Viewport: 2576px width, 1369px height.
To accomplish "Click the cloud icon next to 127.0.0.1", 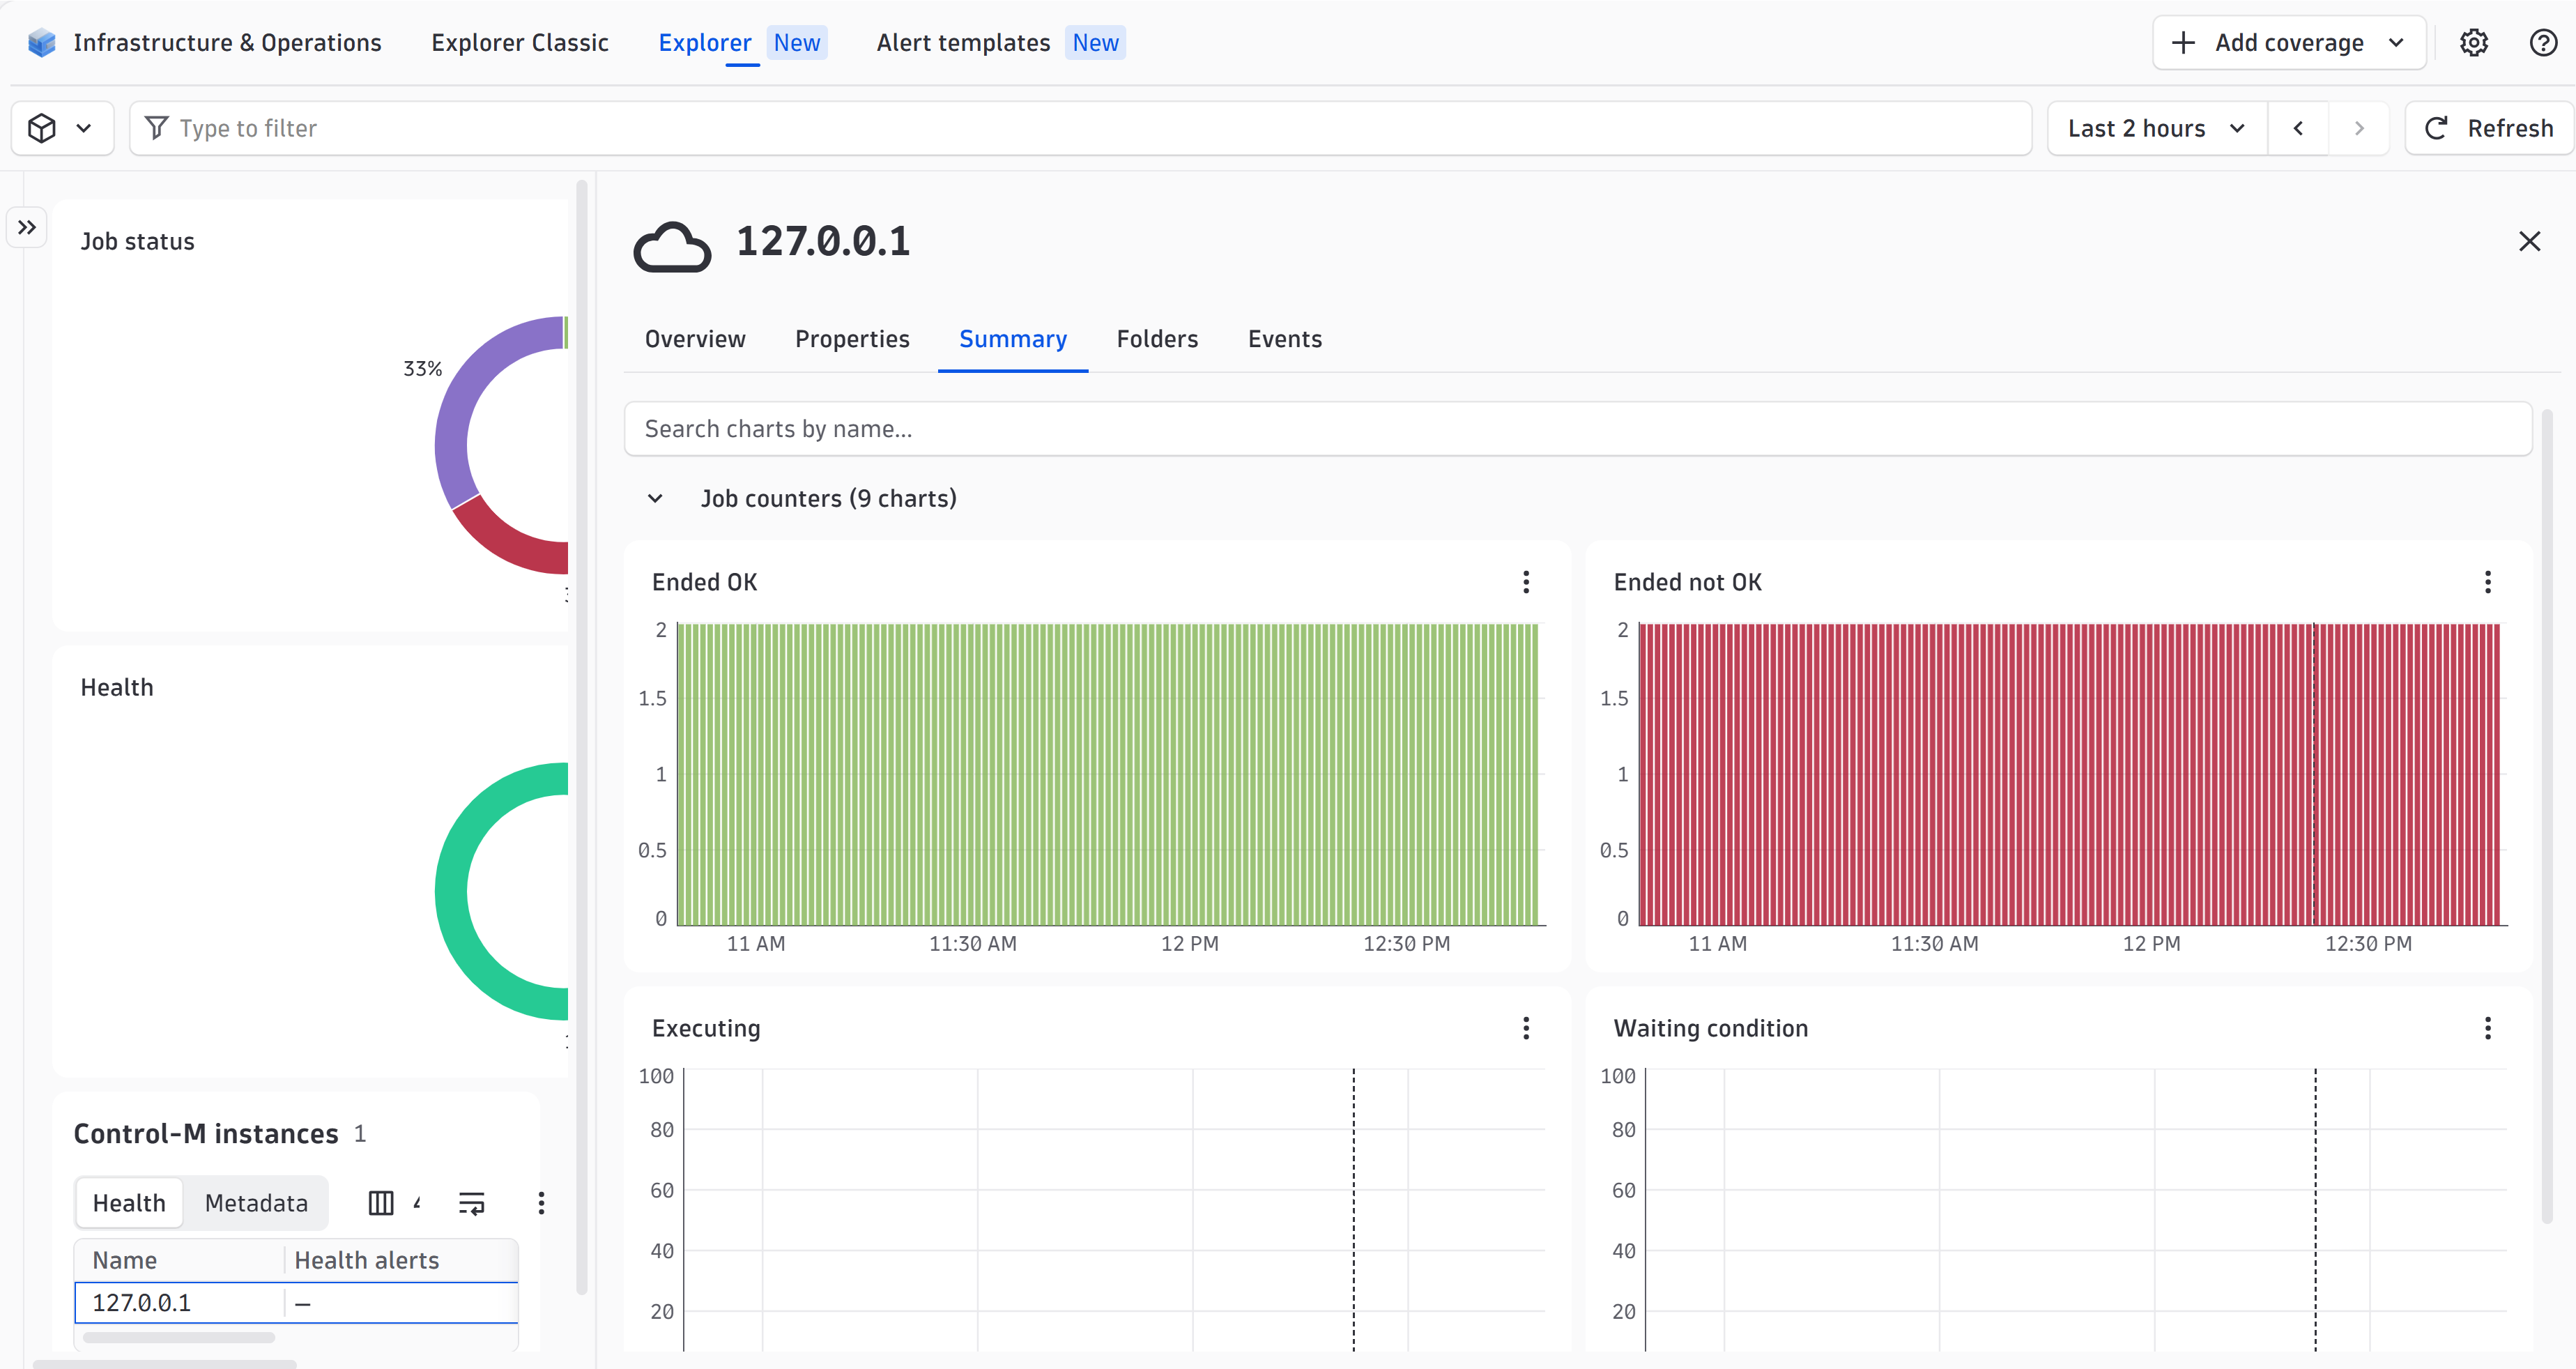I will coord(672,246).
